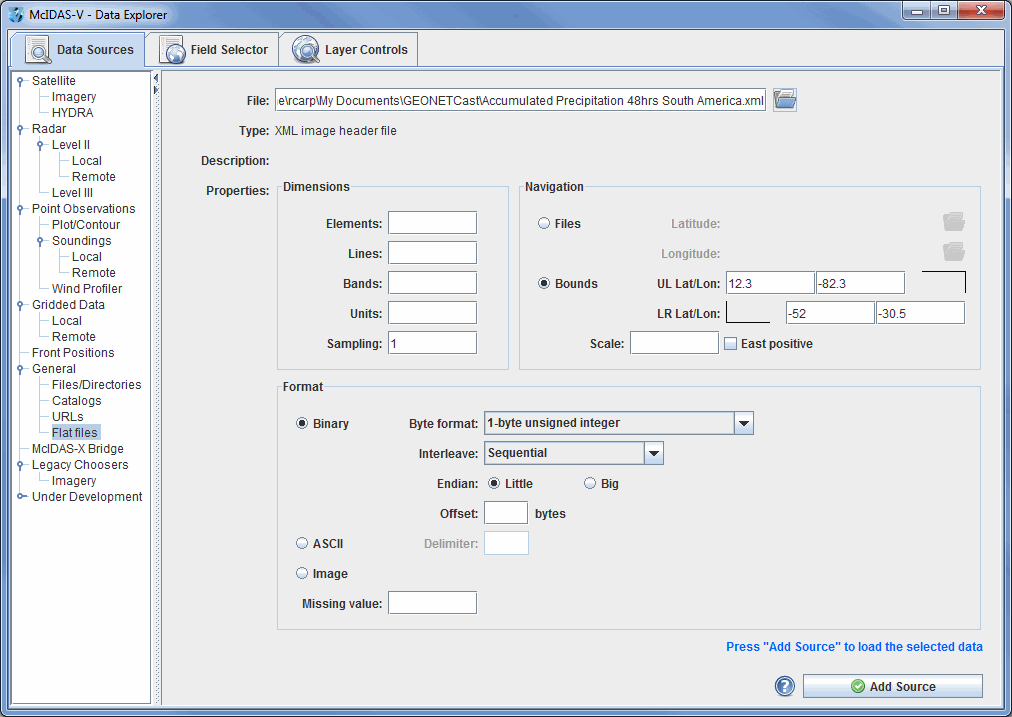The height and width of the screenshot is (717, 1012).
Task: Collapse the Point Observations tree node
Action: click(20, 209)
